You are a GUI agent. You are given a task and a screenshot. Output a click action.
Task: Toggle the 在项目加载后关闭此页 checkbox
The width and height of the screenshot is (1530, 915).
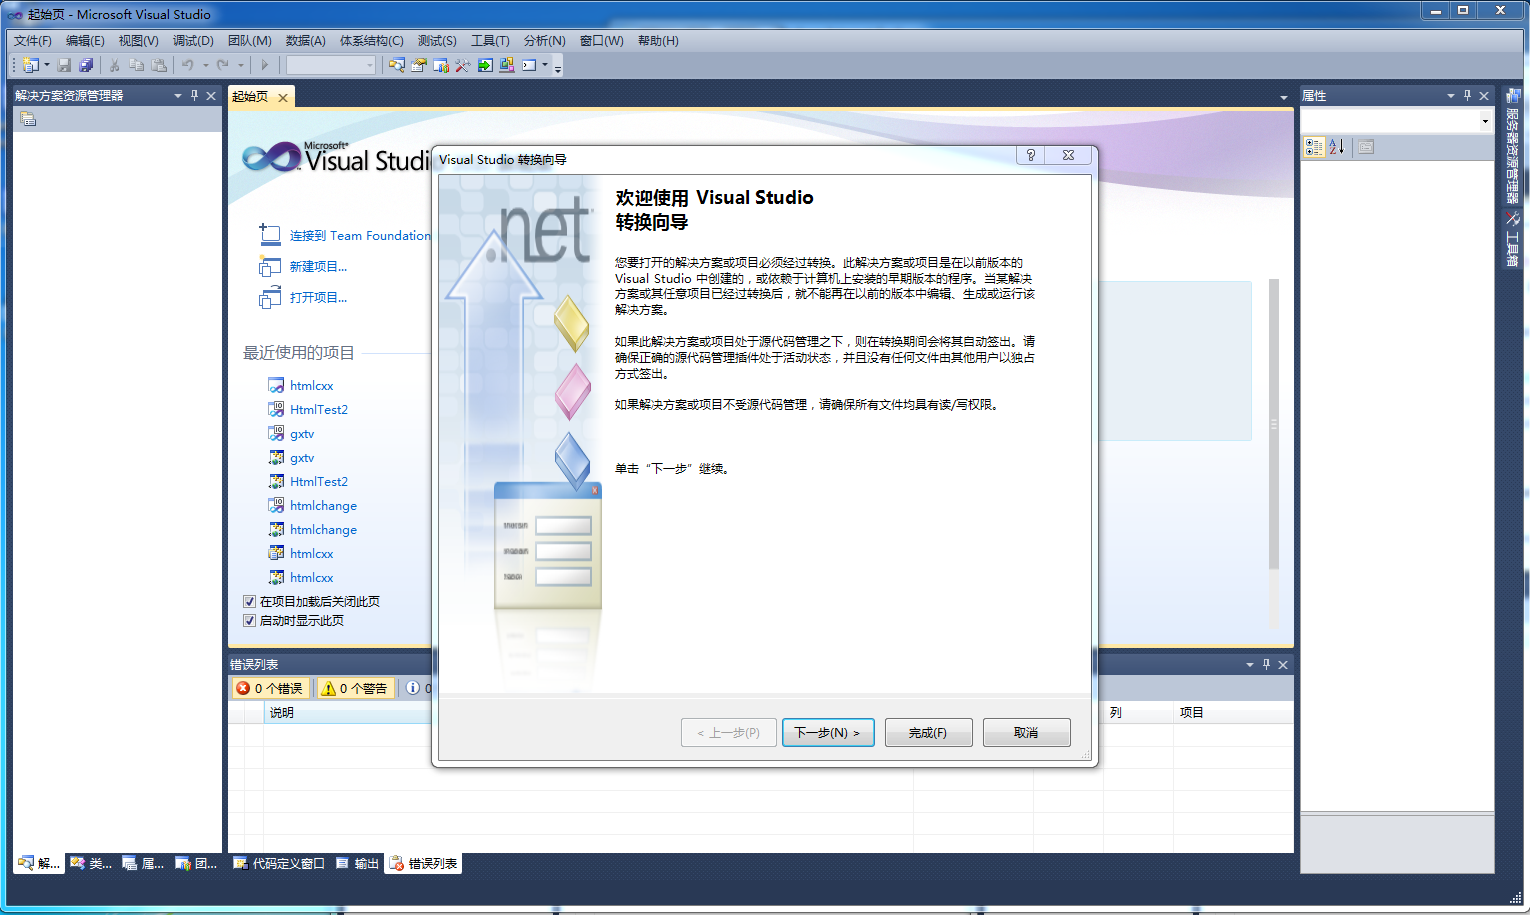(x=249, y=601)
